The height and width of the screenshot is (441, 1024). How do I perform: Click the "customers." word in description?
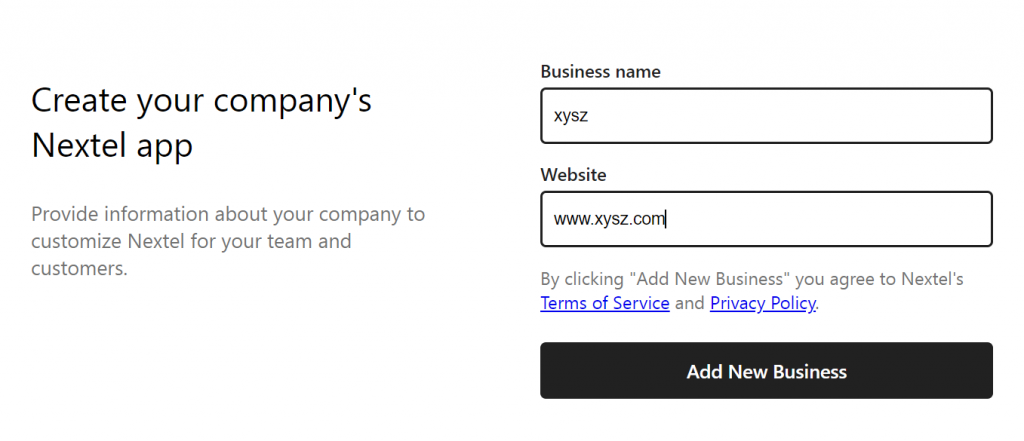click(x=79, y=269)
